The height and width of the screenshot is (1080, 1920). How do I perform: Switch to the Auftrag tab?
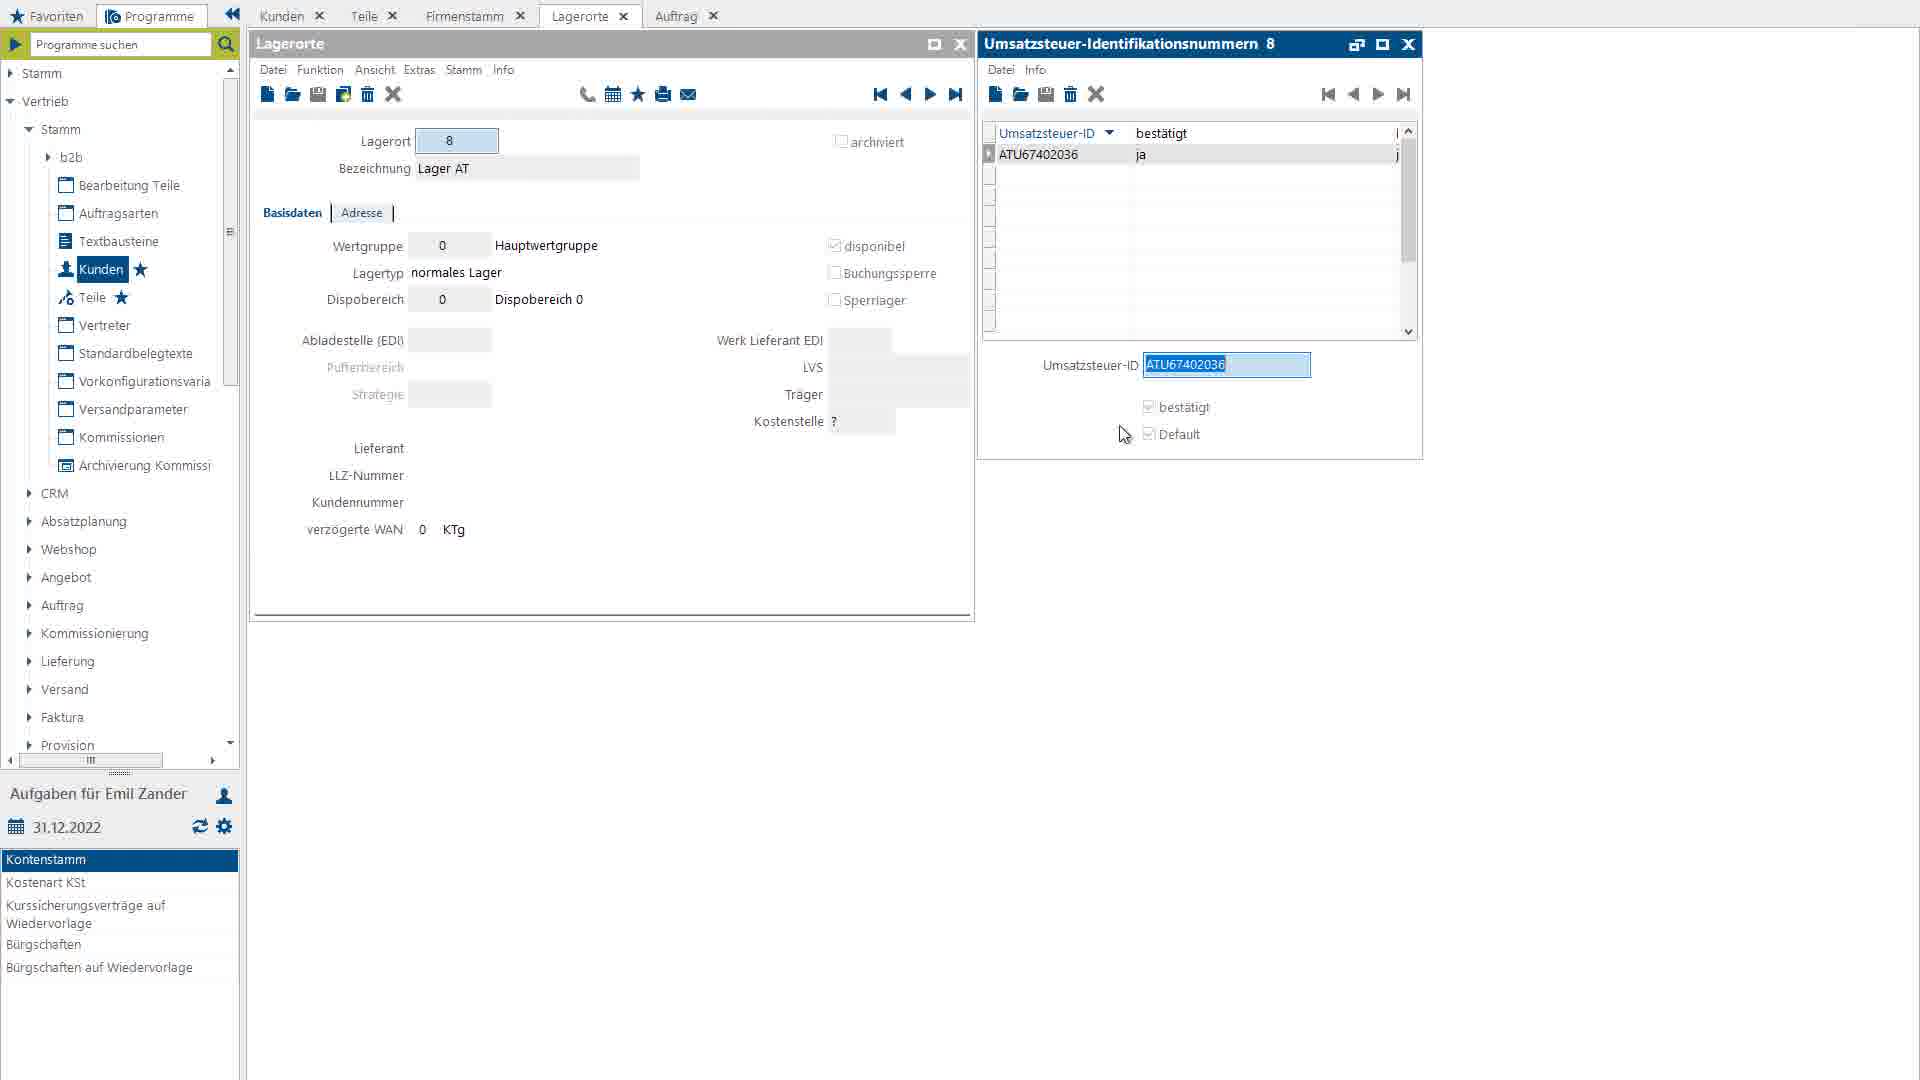[676, 16]
